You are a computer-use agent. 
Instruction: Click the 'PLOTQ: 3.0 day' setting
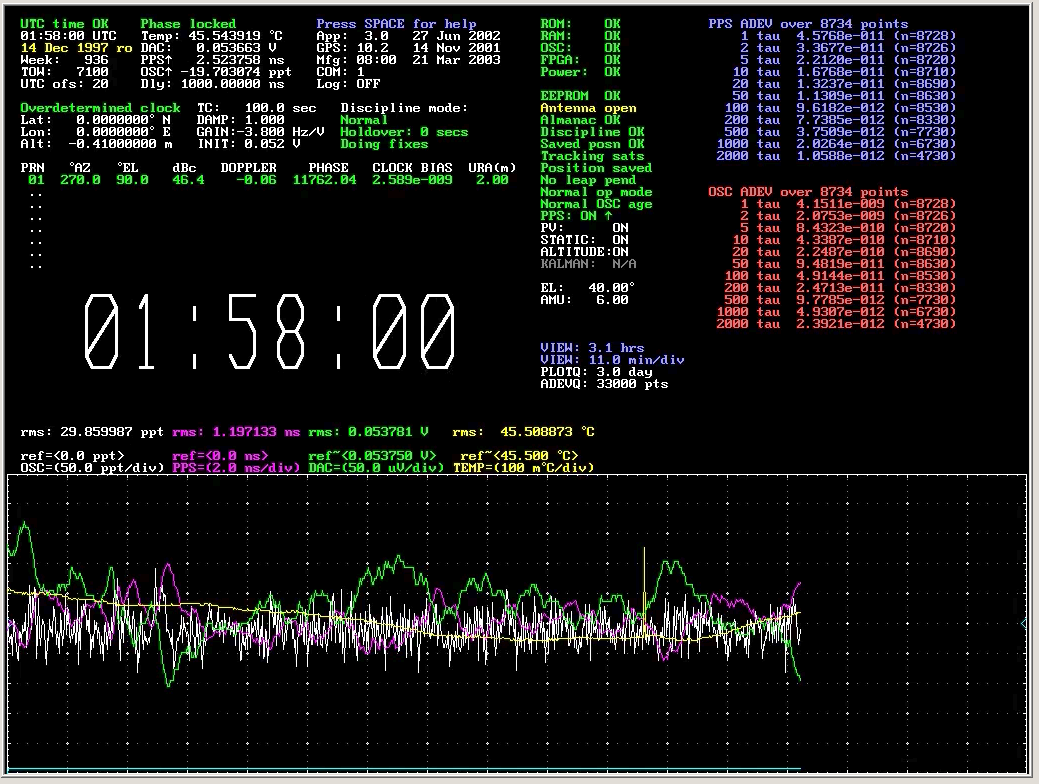596,372
